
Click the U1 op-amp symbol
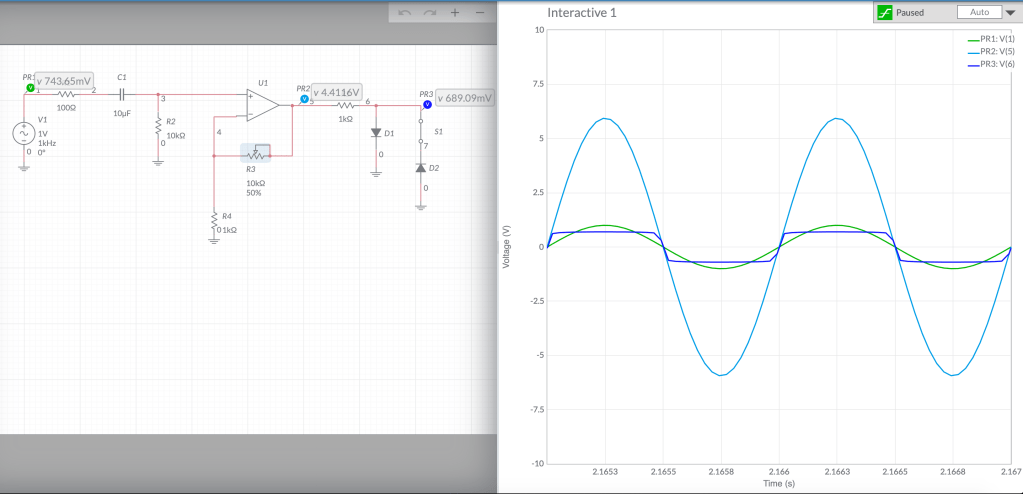tap(263, 105)
